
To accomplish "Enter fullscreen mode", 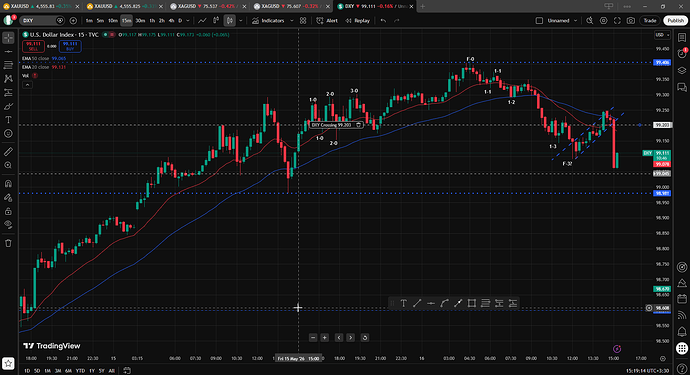I will click(x=617, y=21).
